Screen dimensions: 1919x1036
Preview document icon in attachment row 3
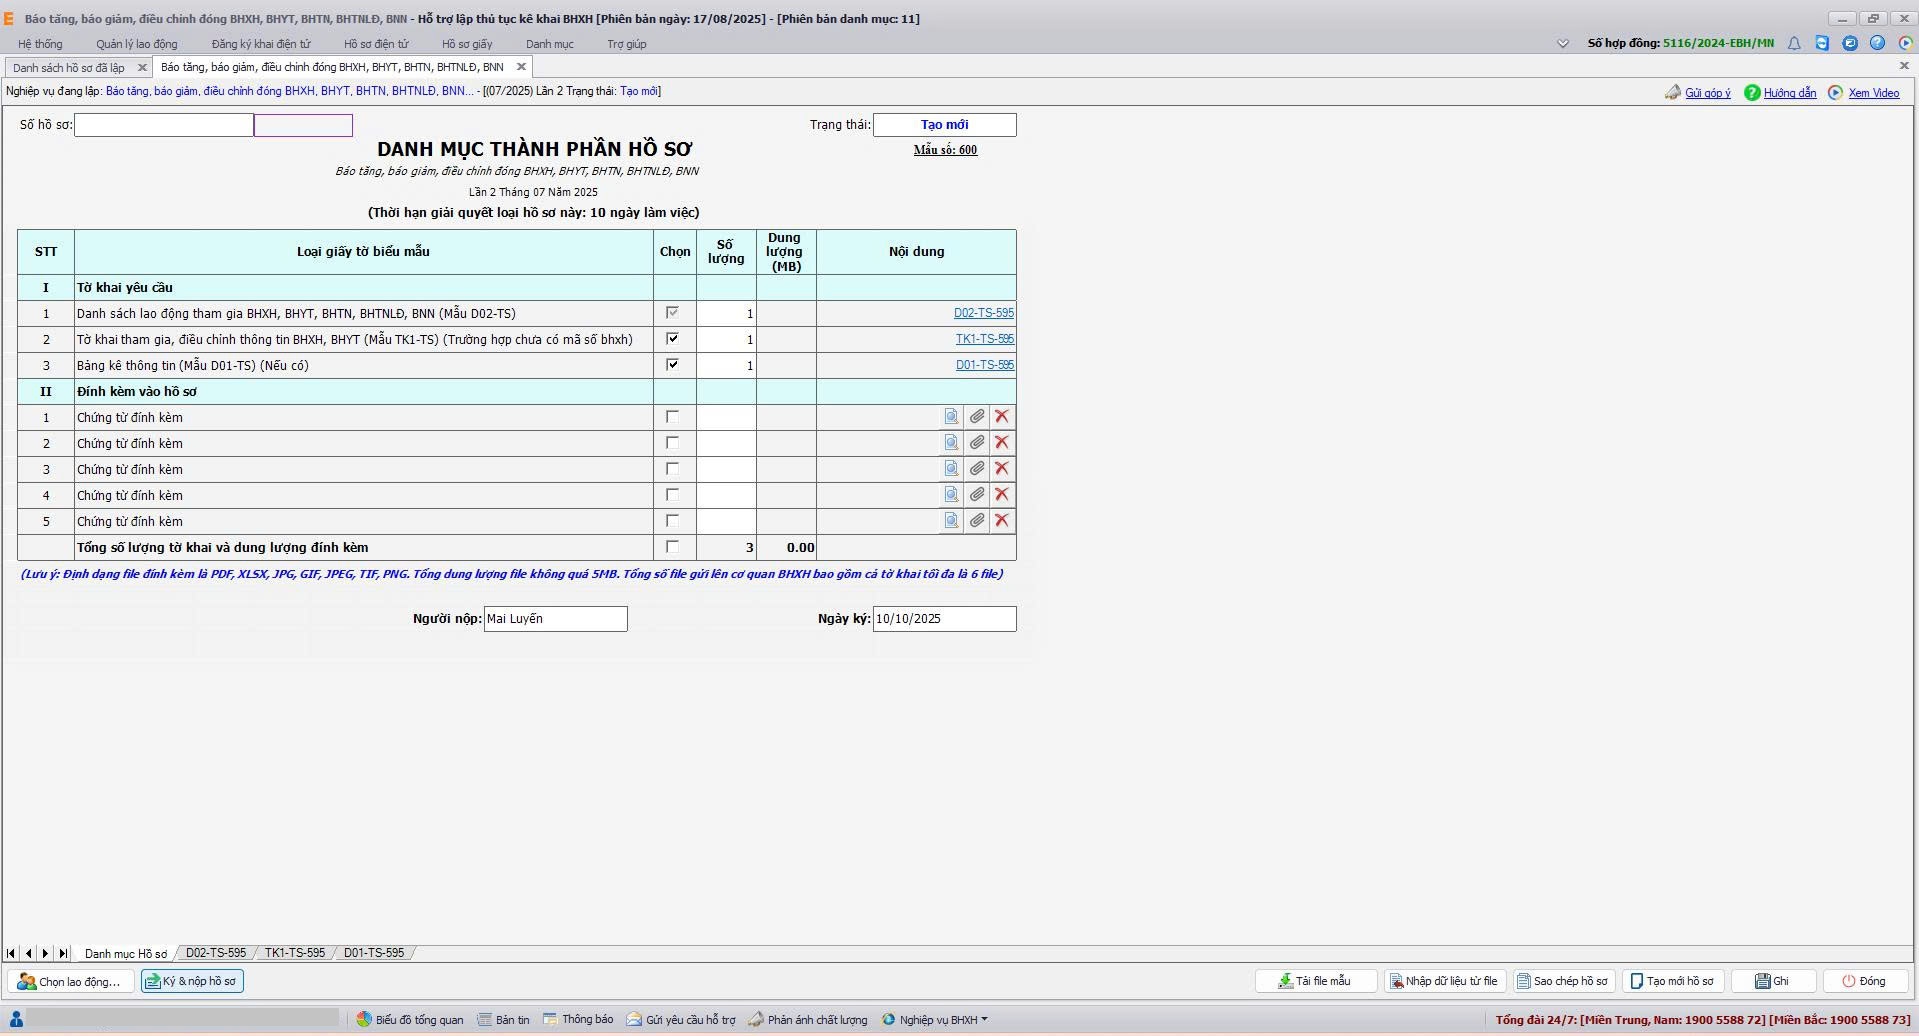click(951, 469)
